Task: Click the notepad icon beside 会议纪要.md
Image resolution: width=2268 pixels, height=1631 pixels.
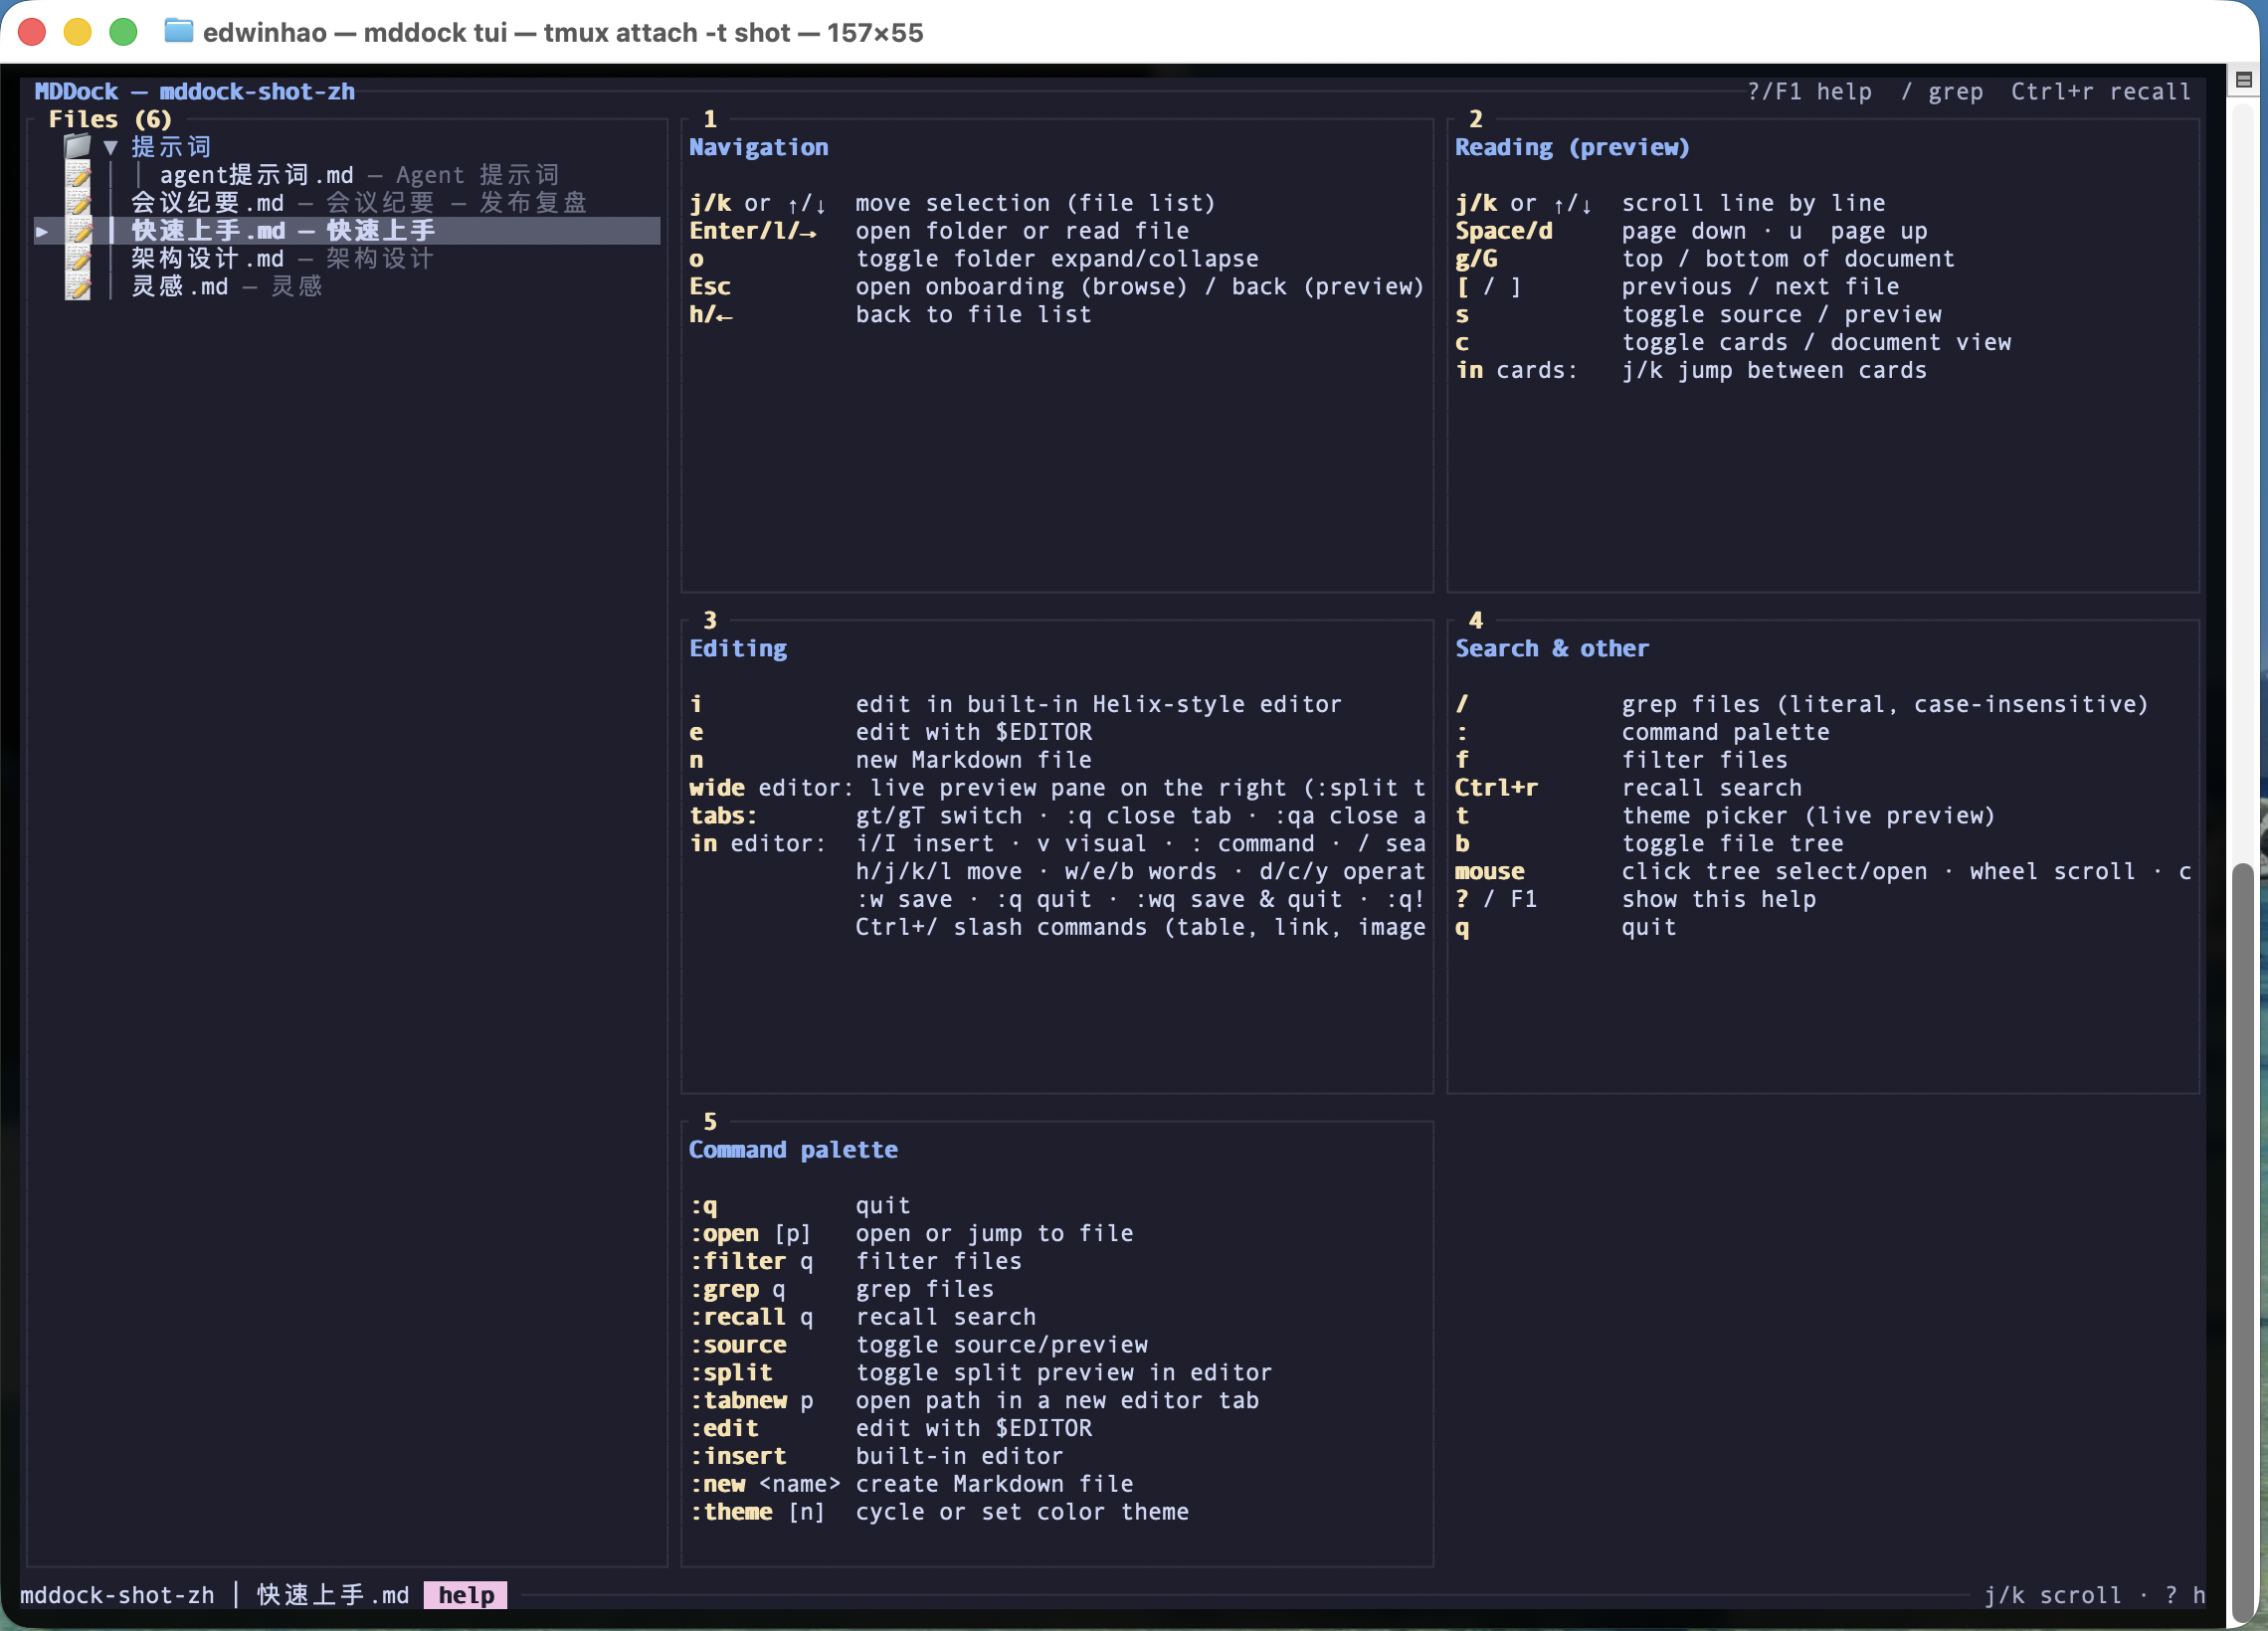Action: coord(78,203)
